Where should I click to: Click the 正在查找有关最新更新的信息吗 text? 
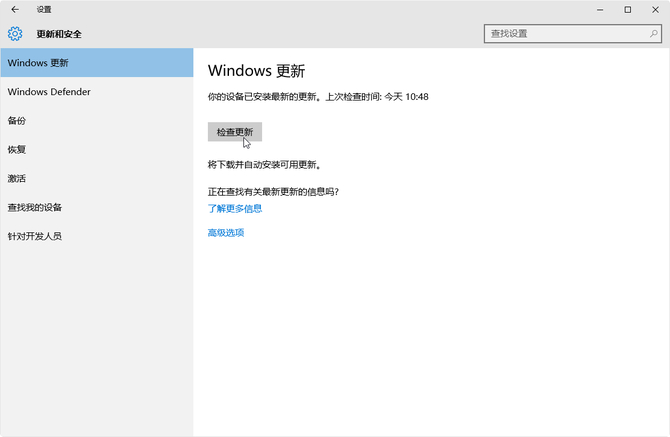click(273, 192)
